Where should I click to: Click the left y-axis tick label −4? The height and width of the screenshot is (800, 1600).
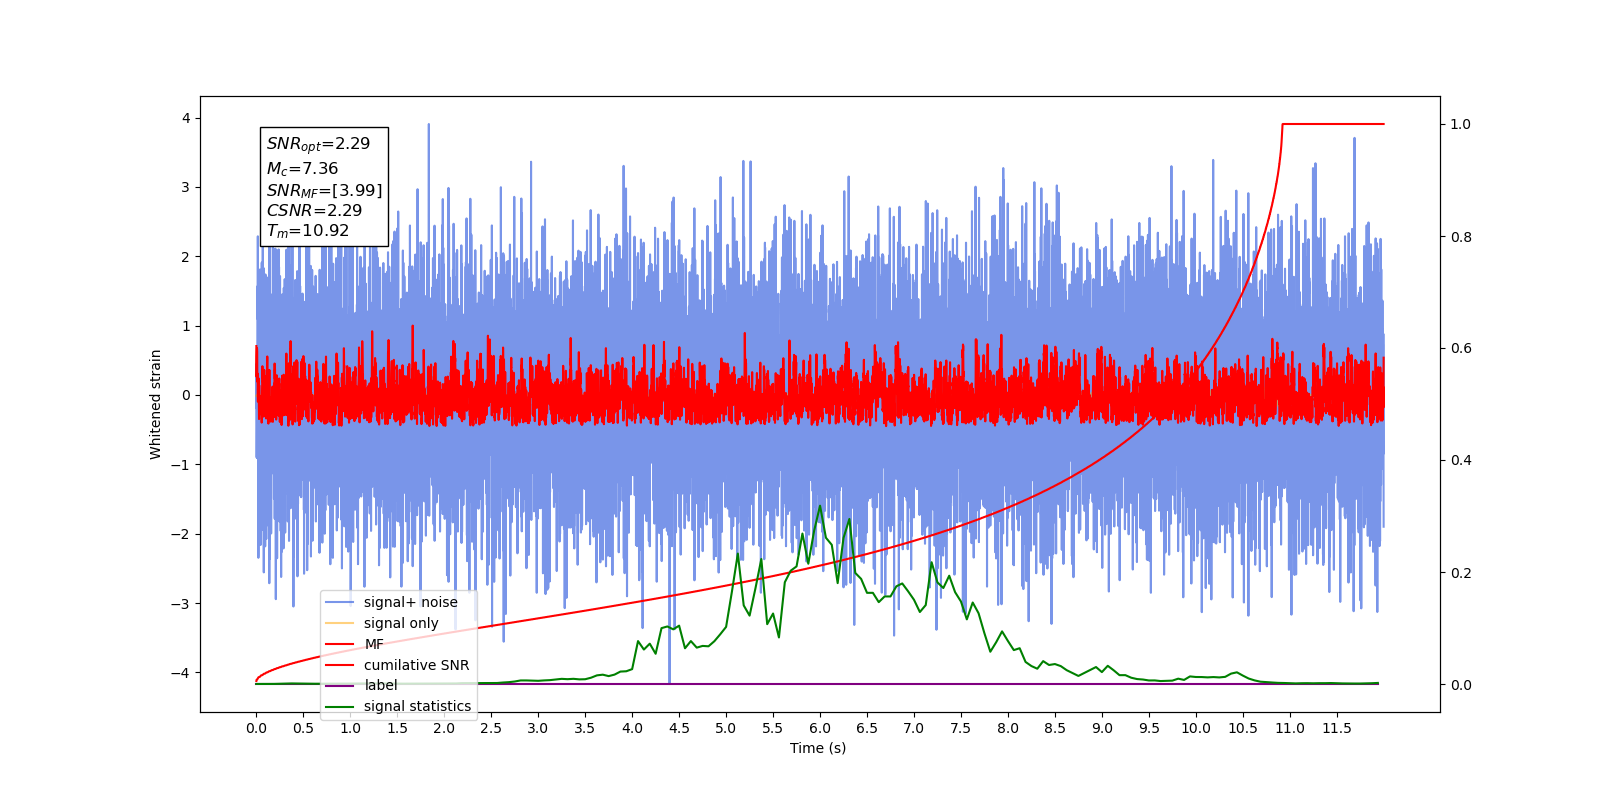click(x=180, y=672)
